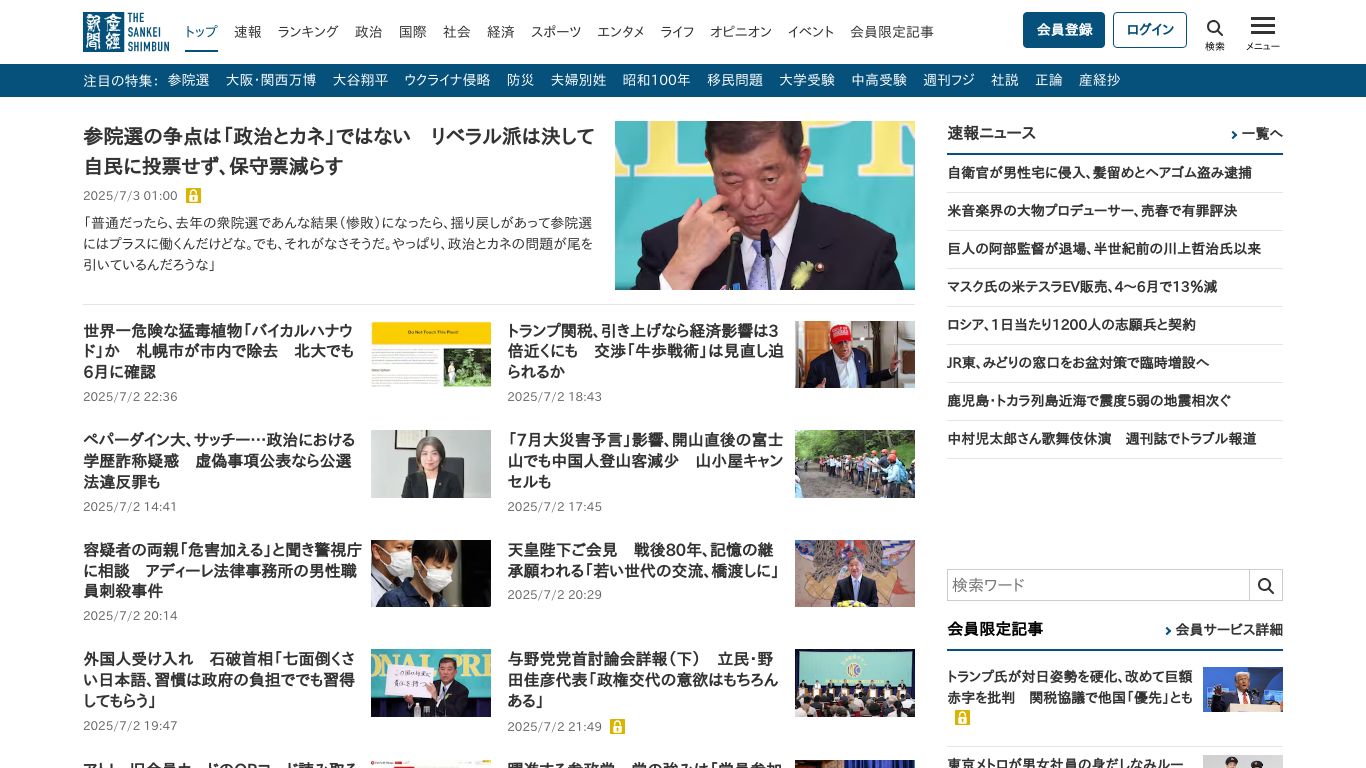Open 自衛官が男性宅に侵入 news item
The width and height of the screenshot is (1366, 768).
[x=1100, y=173]
